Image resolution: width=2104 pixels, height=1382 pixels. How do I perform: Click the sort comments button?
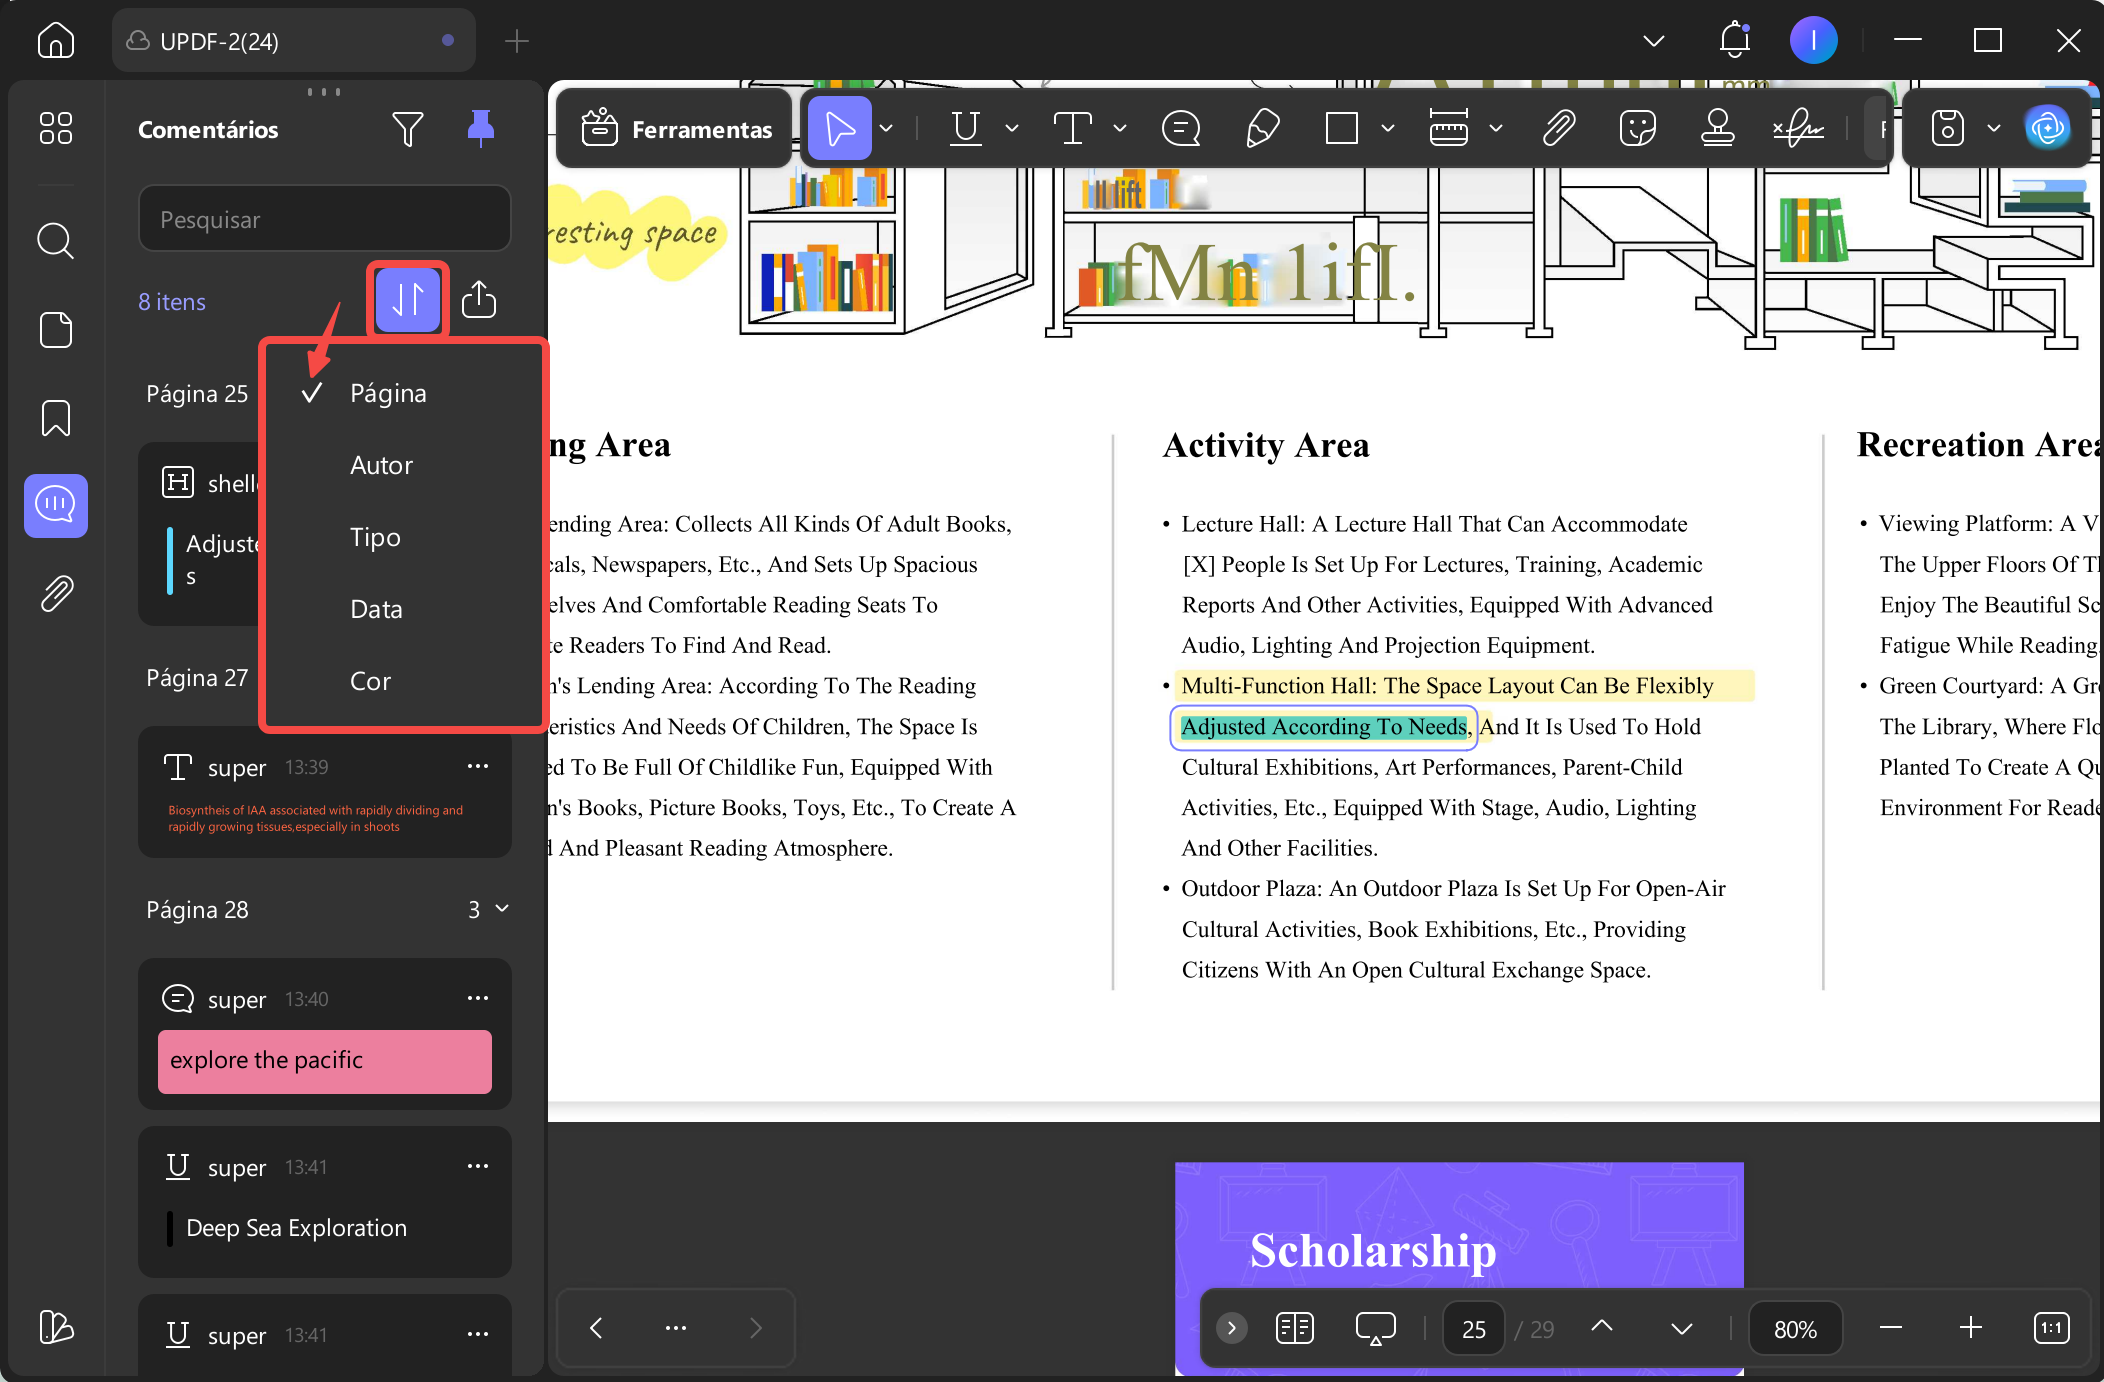(x=408, y=300)
